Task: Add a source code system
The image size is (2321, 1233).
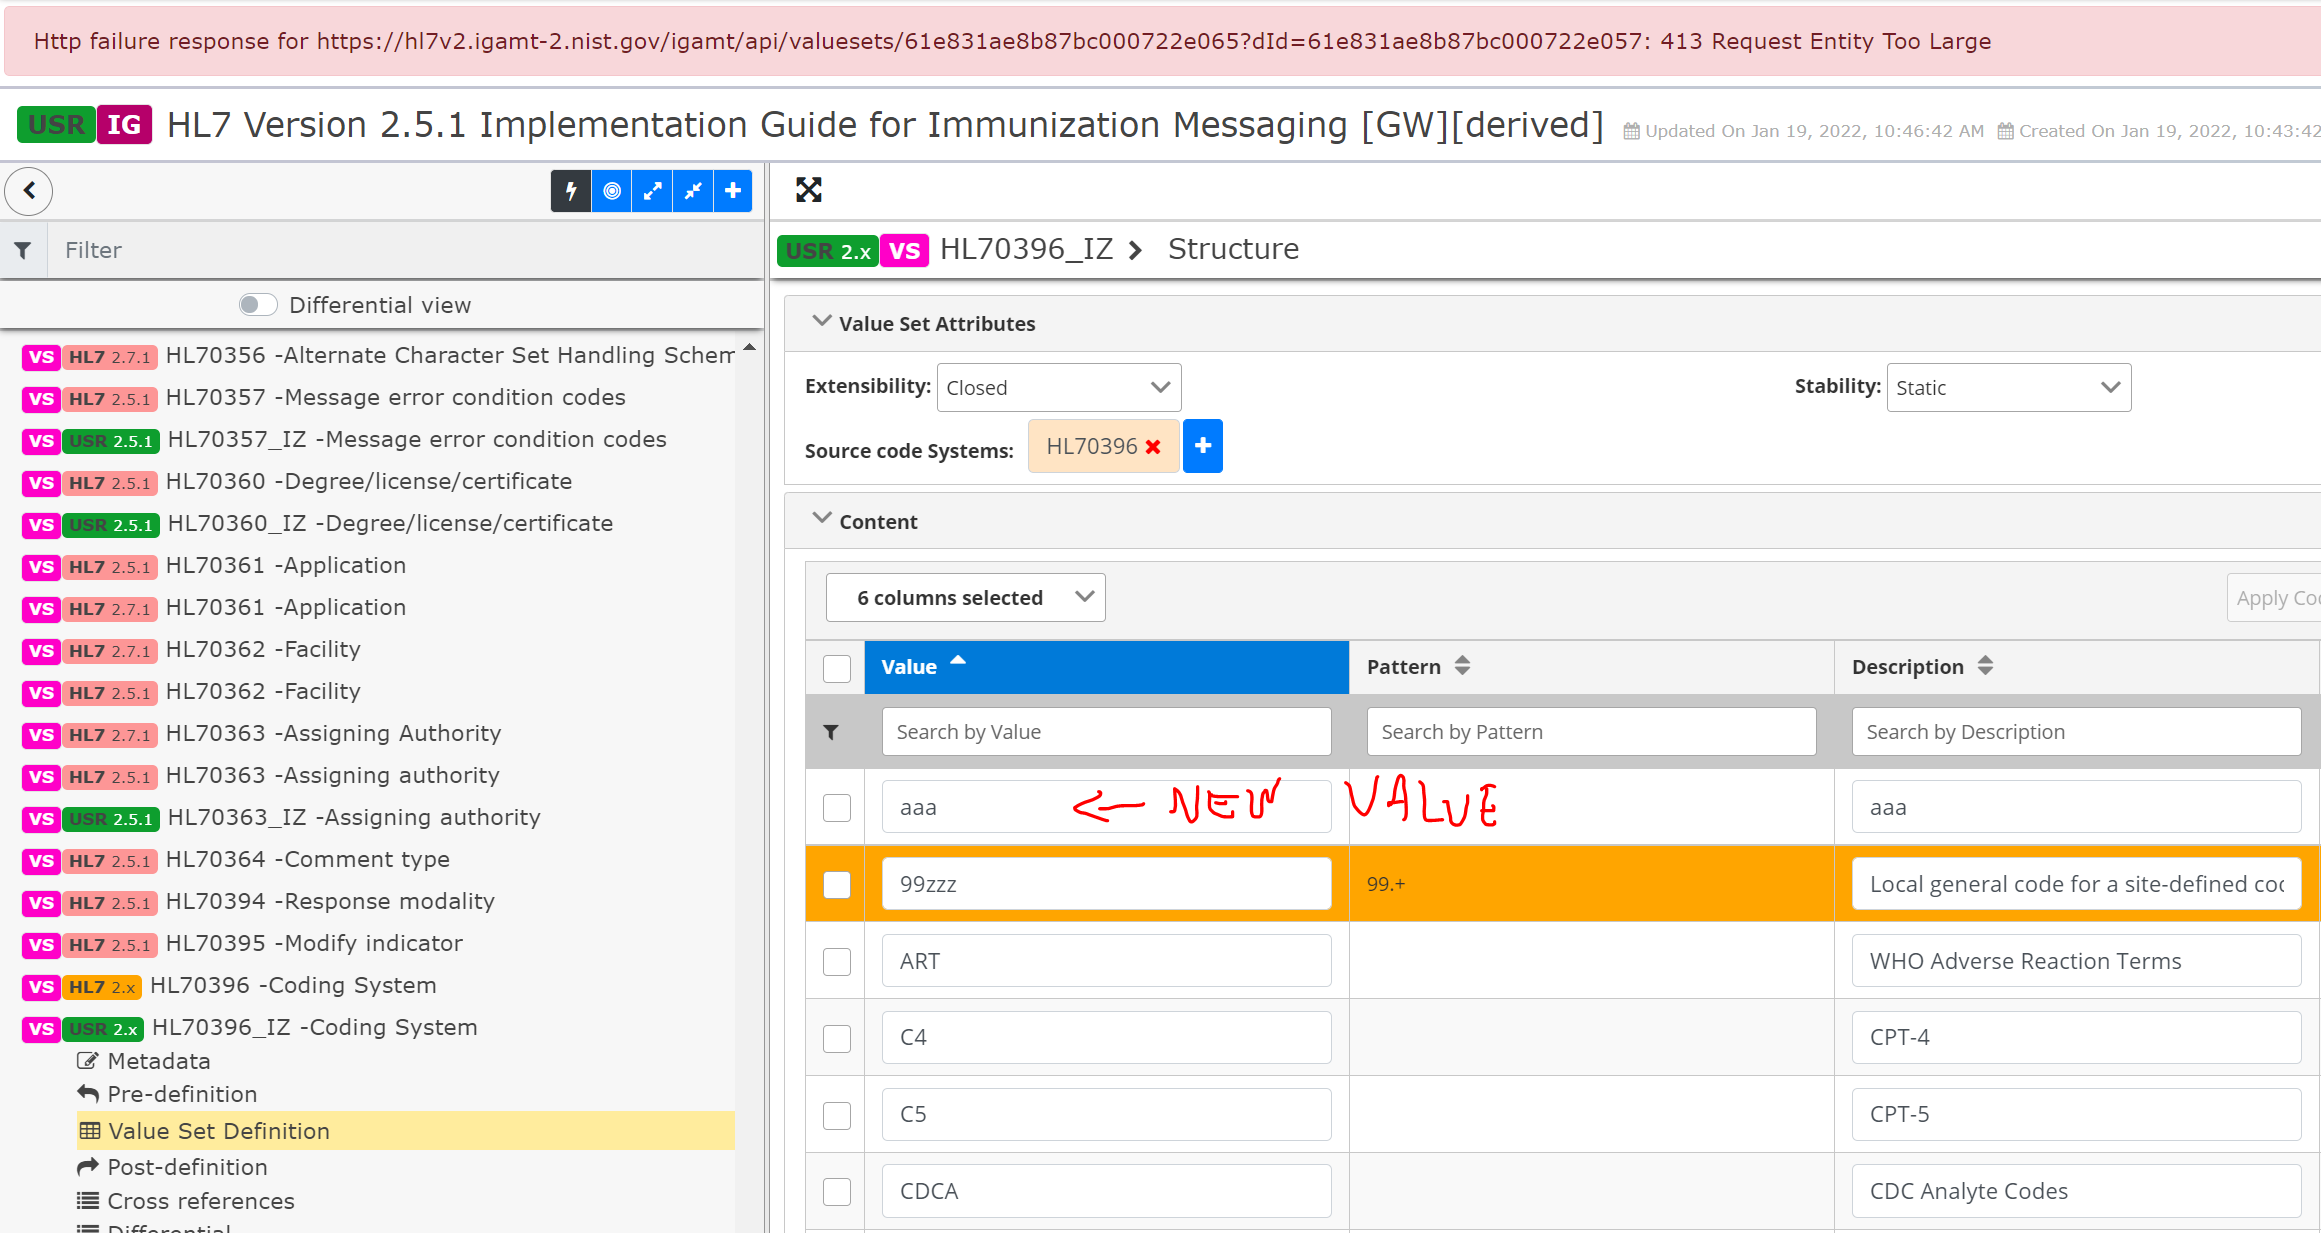Action: [x=1203, y=446]
